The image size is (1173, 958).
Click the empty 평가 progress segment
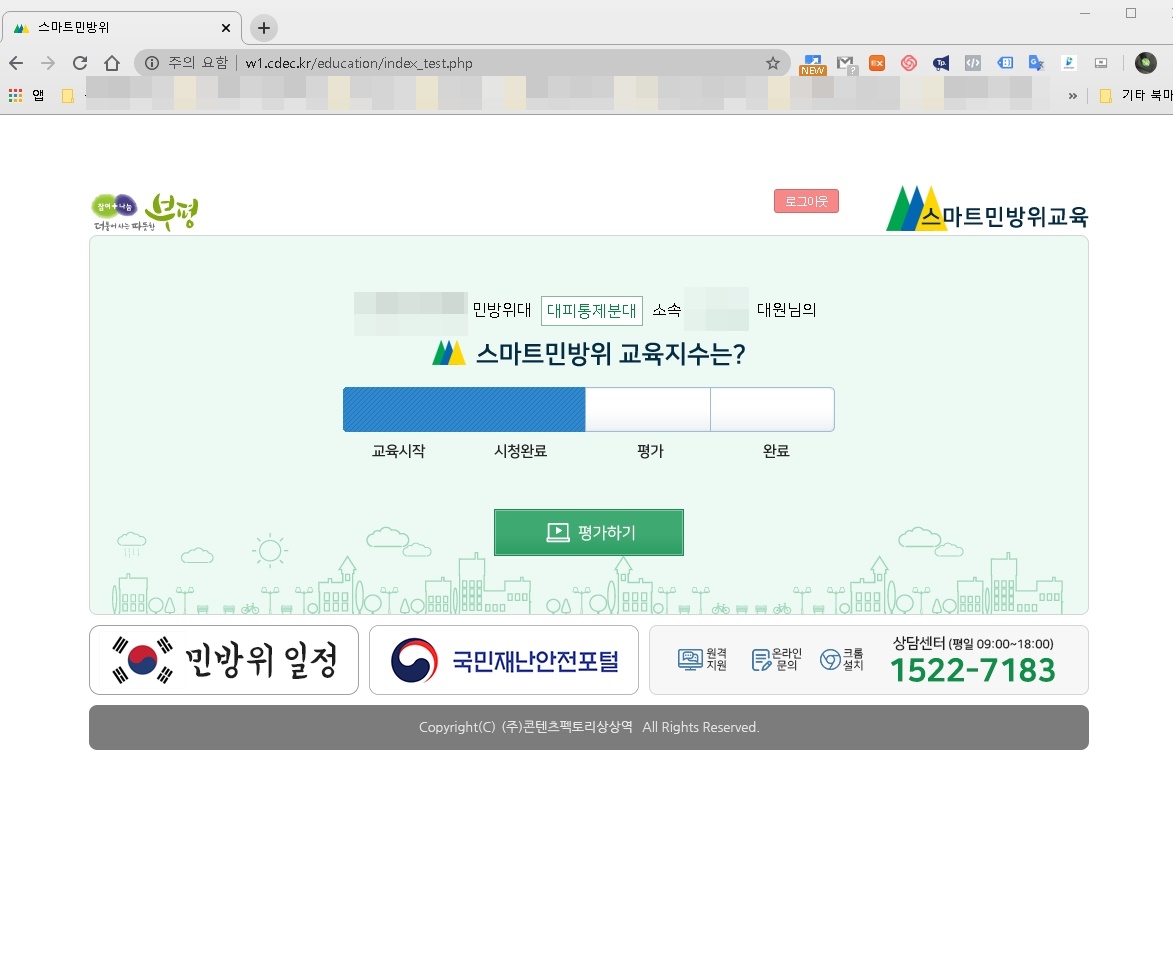[648, 410]
